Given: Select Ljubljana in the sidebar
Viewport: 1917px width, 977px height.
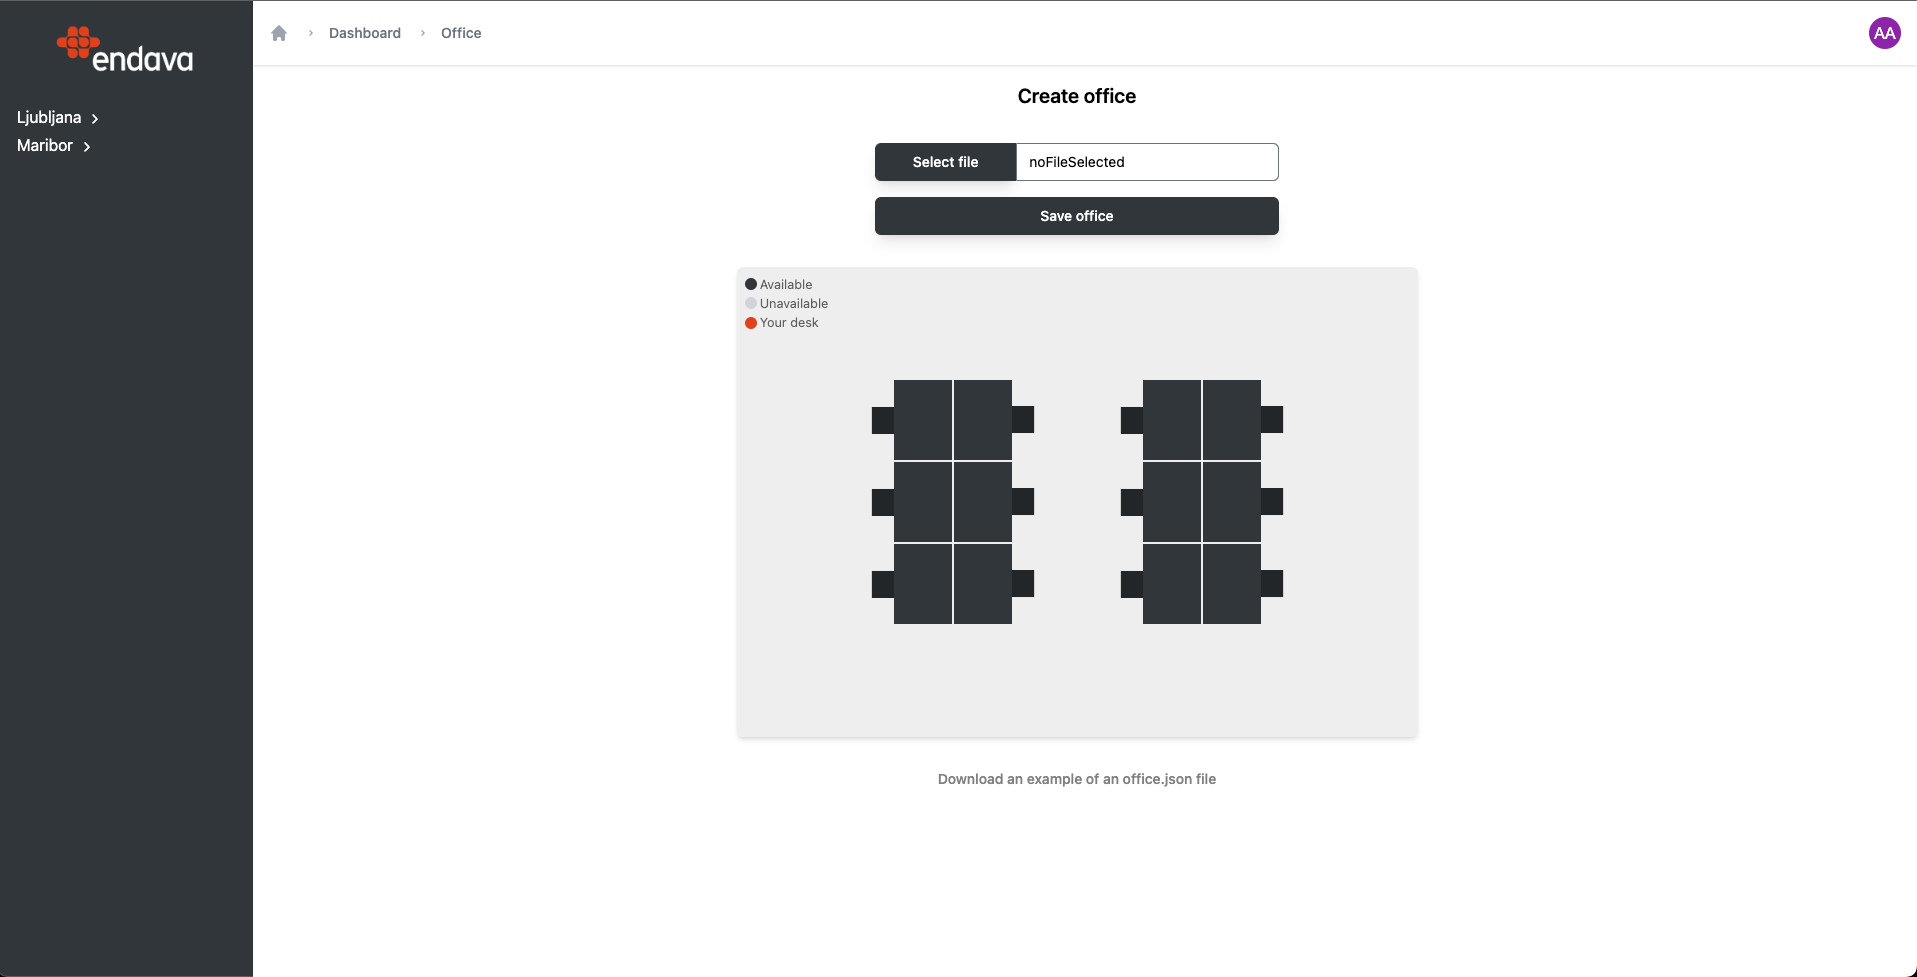Looking at the screenshot, I should click(49, 118).
